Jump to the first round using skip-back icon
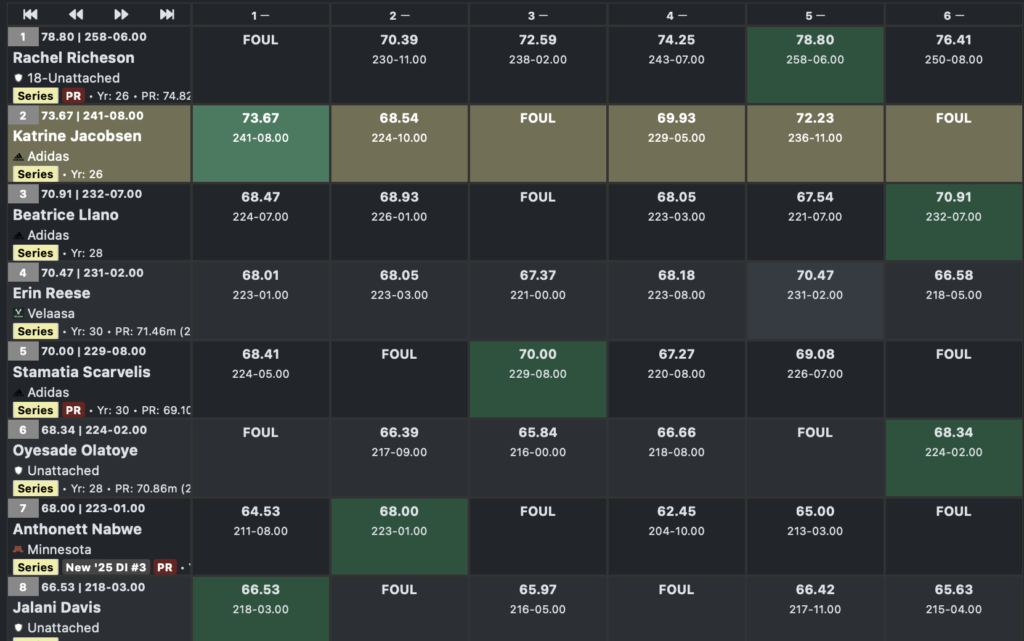 (30, 14)
